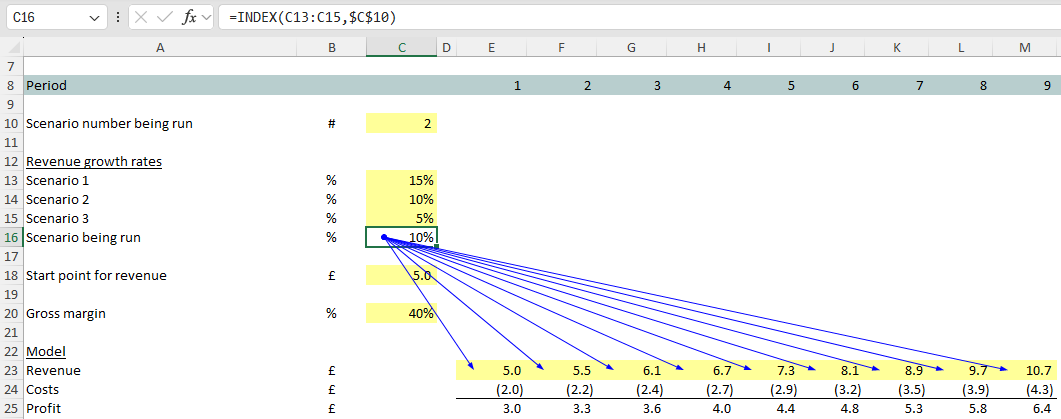This screenshot has width=1061, height=419.
Task: Select the column A header
Action: pyautogui.click(x=160, y=47)
